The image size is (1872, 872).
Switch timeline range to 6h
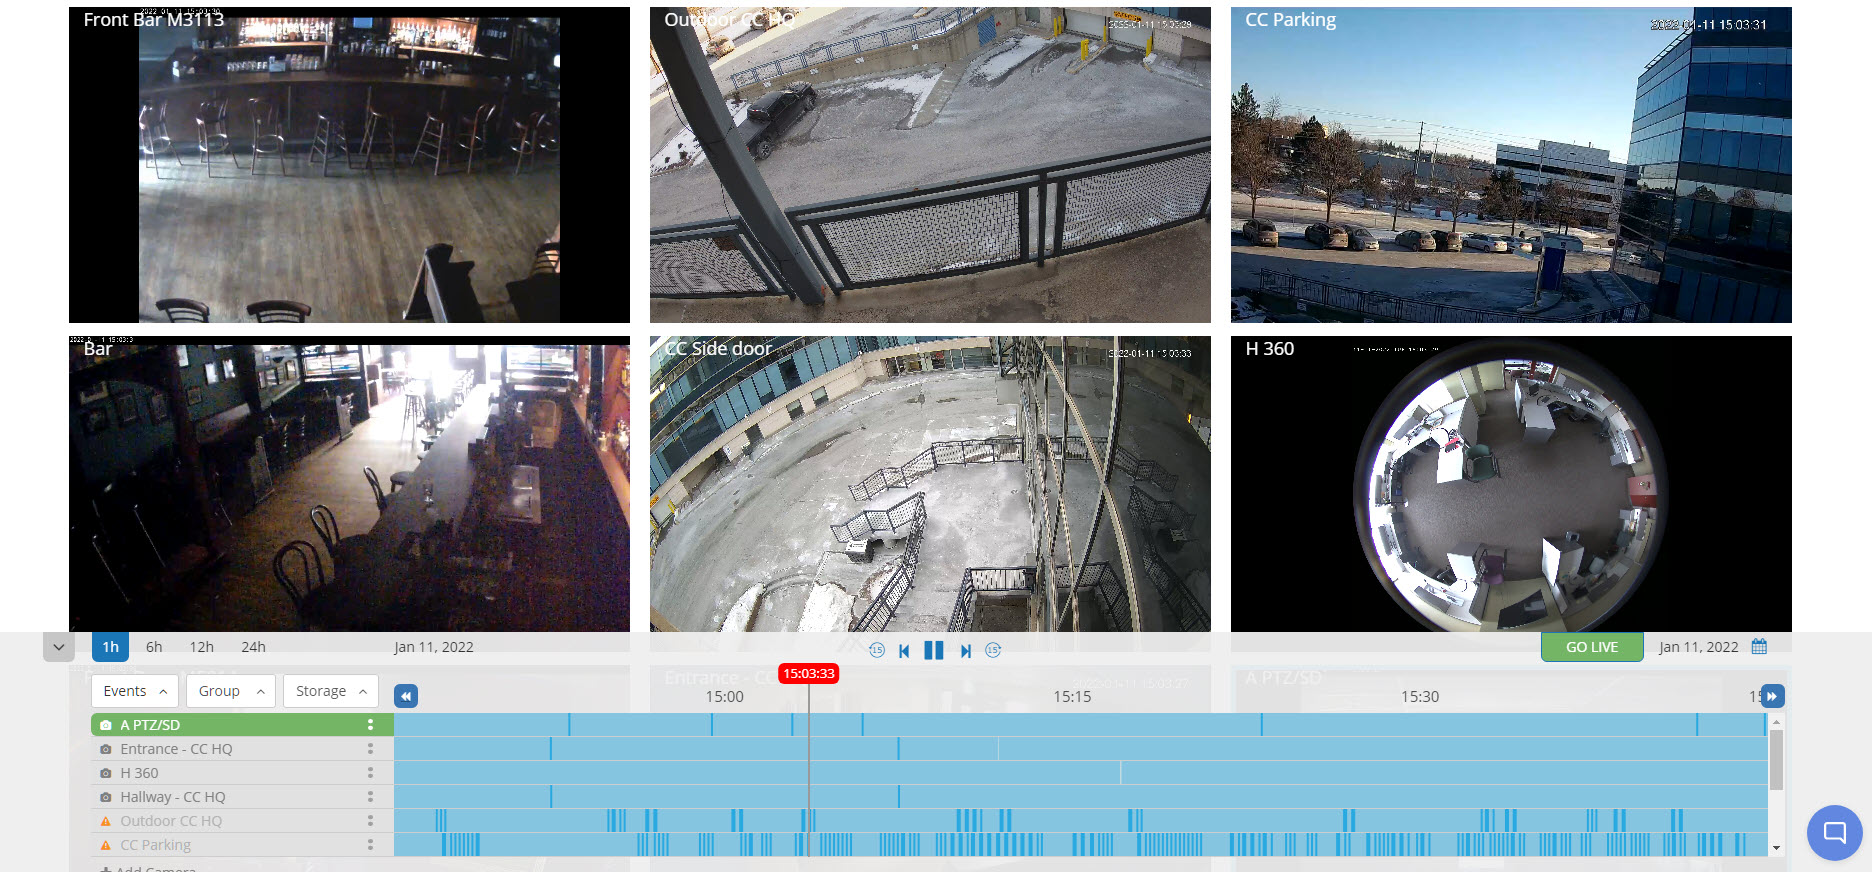click(154, 647)
